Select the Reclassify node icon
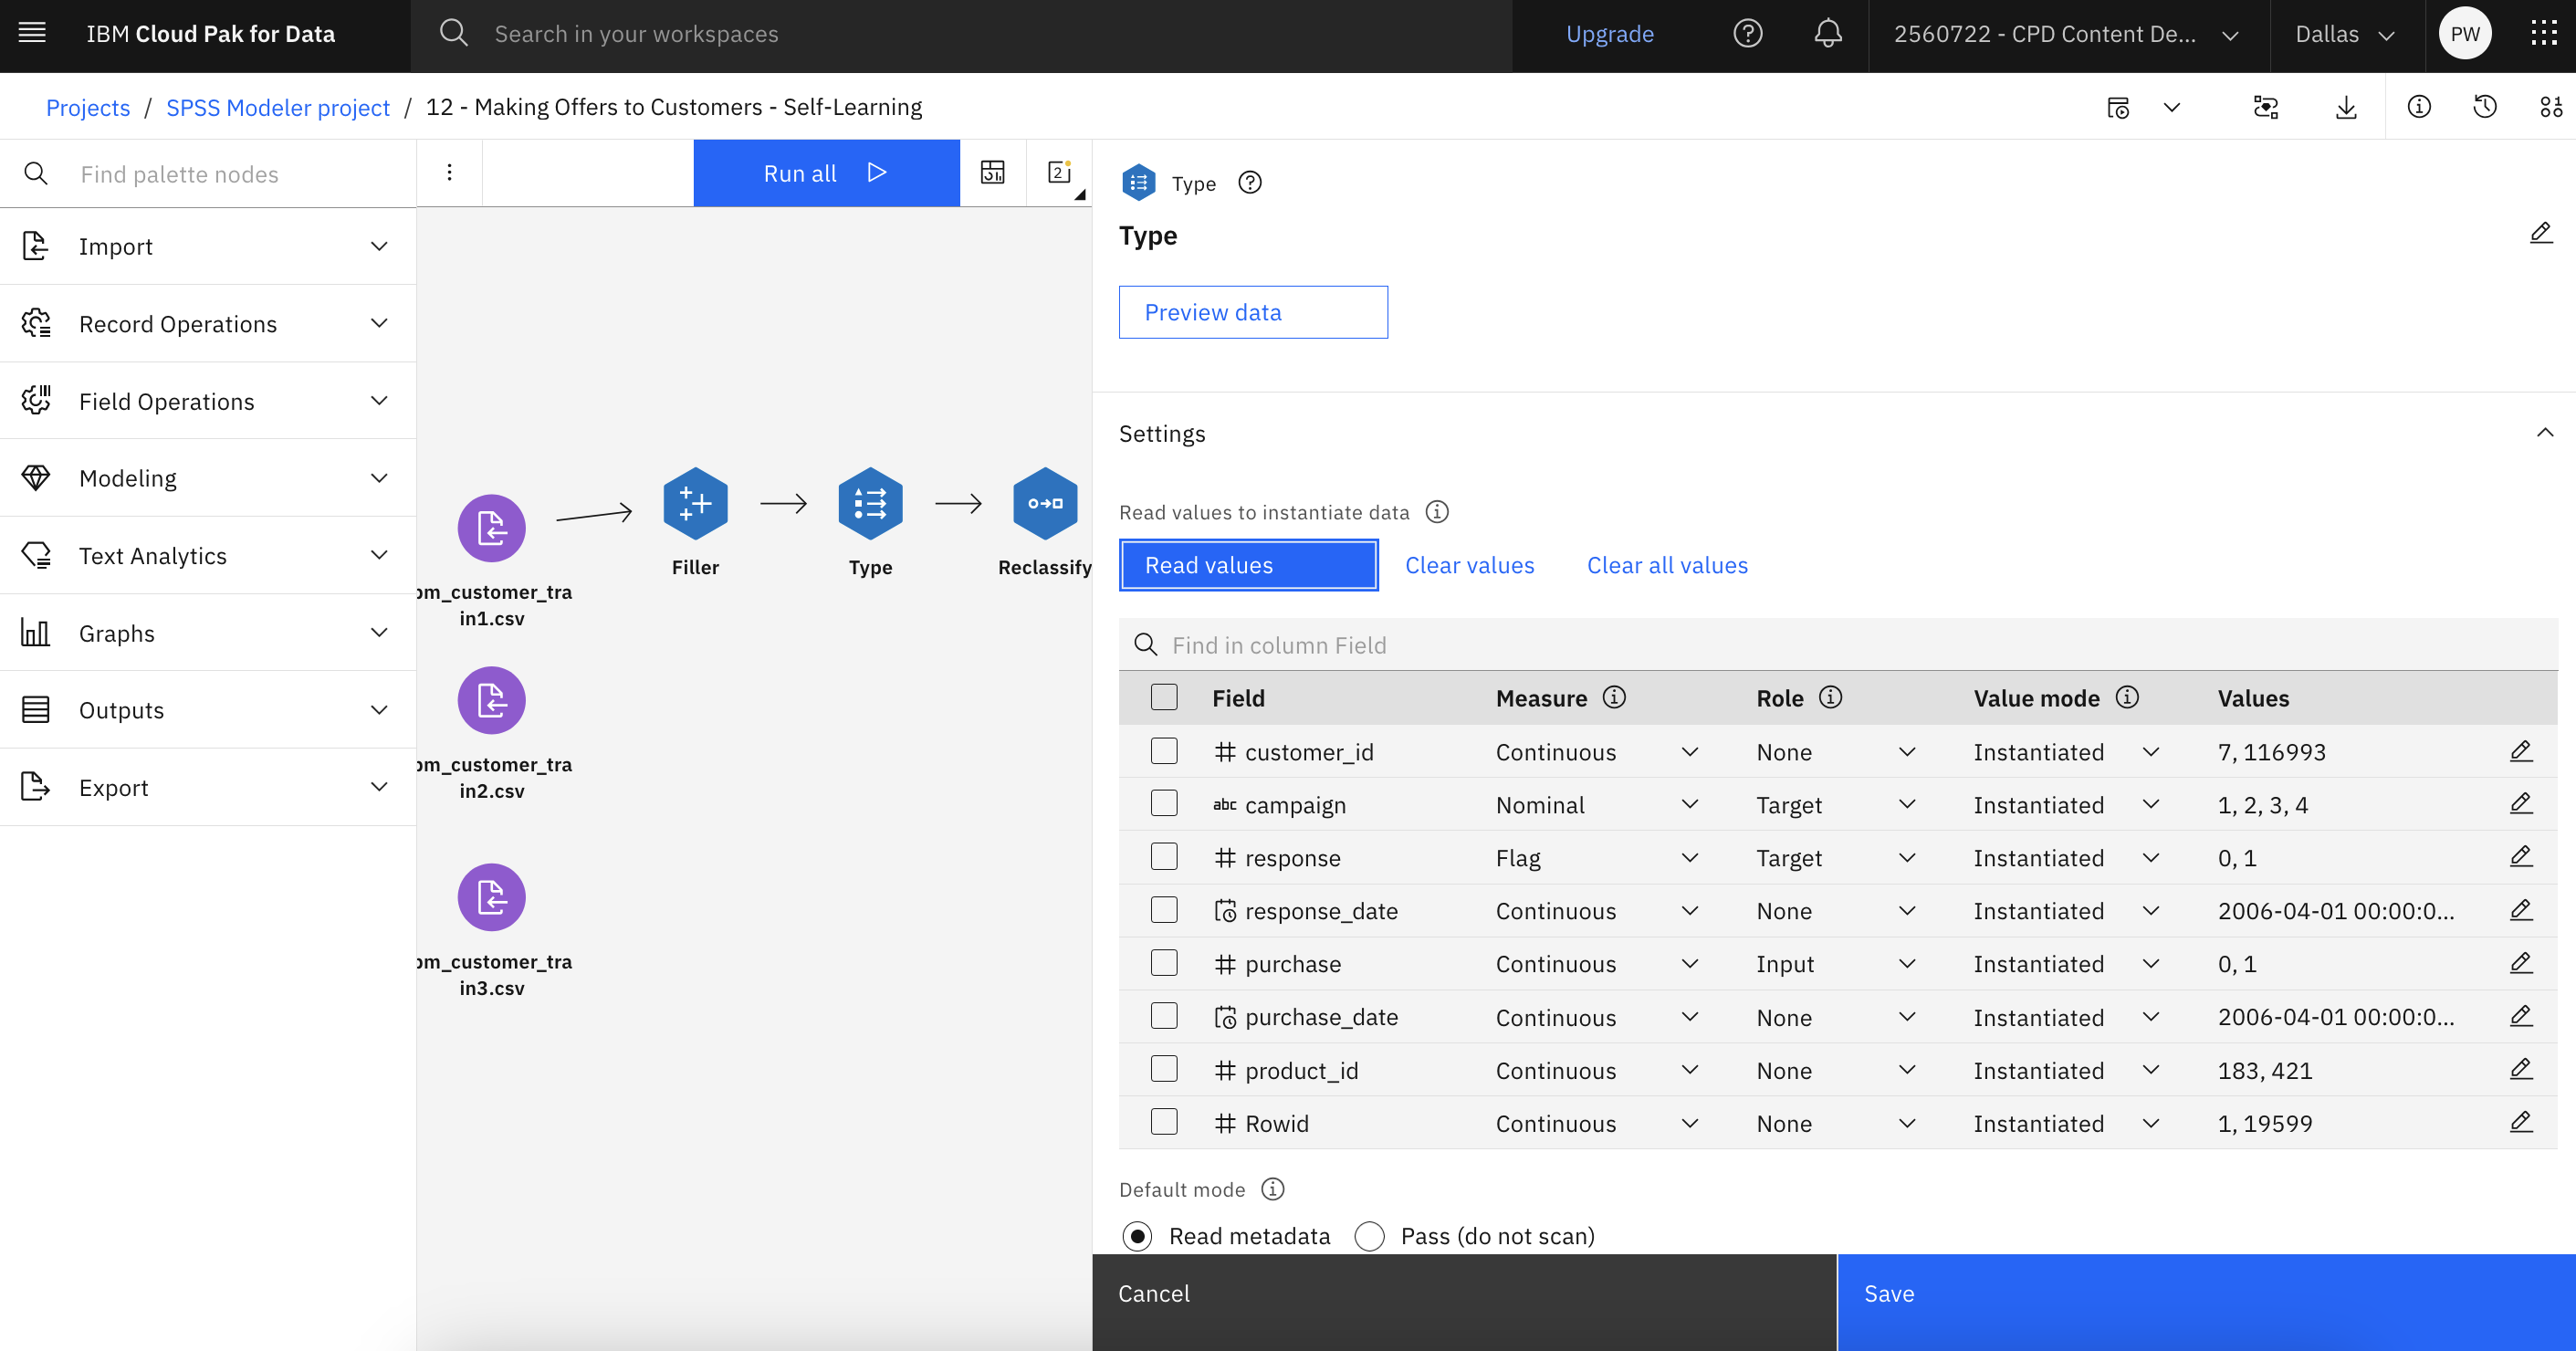Image resolution: width=2576 pixels, height=1351 pixels. tap(1045, 503)
